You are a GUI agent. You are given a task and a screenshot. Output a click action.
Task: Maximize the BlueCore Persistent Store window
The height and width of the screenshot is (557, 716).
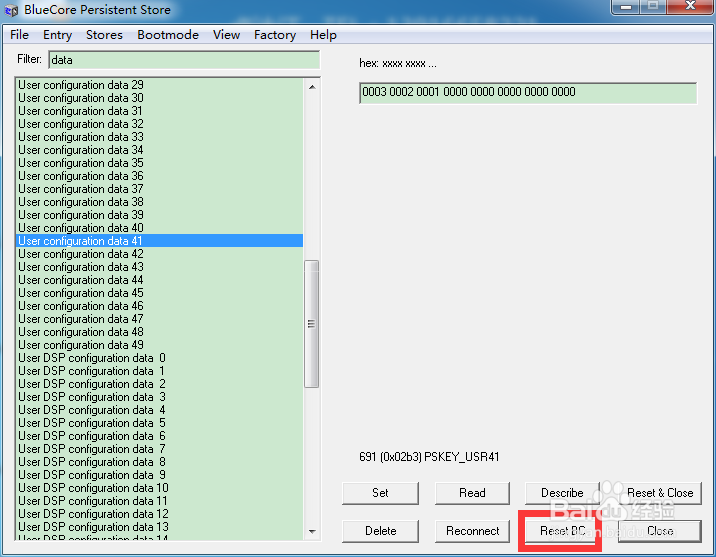coord(653,6)
